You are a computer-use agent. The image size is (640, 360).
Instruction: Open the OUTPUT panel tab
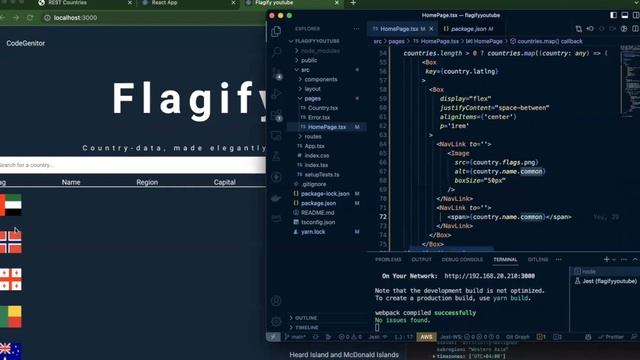(421, 260)
